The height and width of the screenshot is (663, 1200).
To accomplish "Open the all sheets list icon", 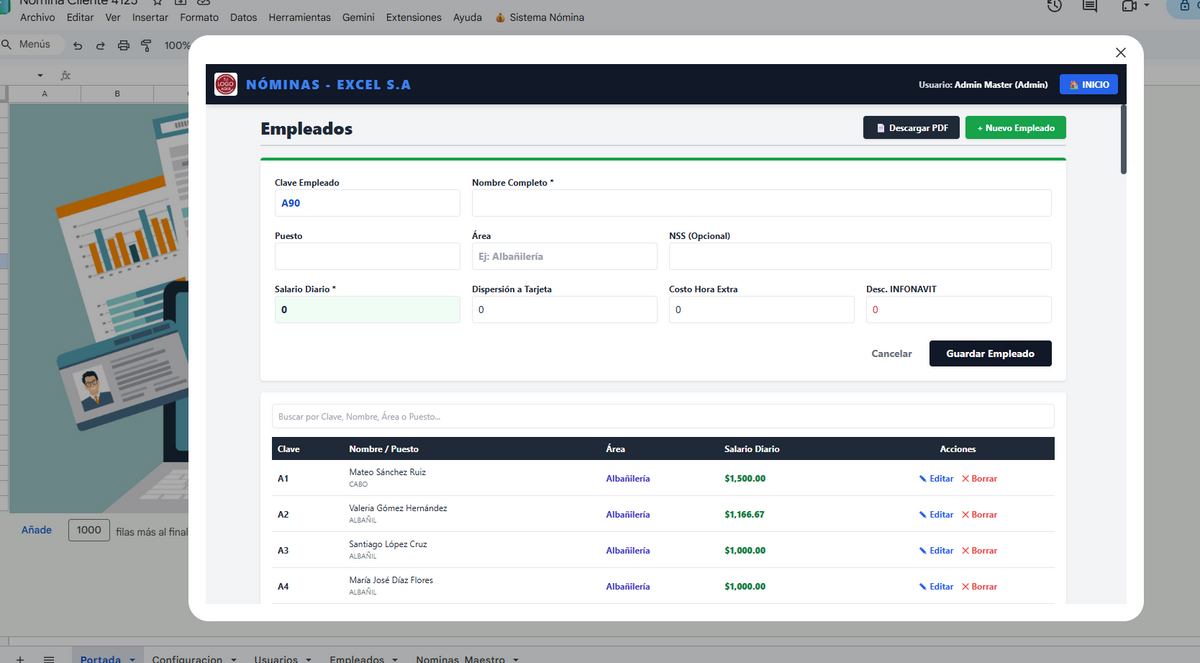I will point(49,659).
